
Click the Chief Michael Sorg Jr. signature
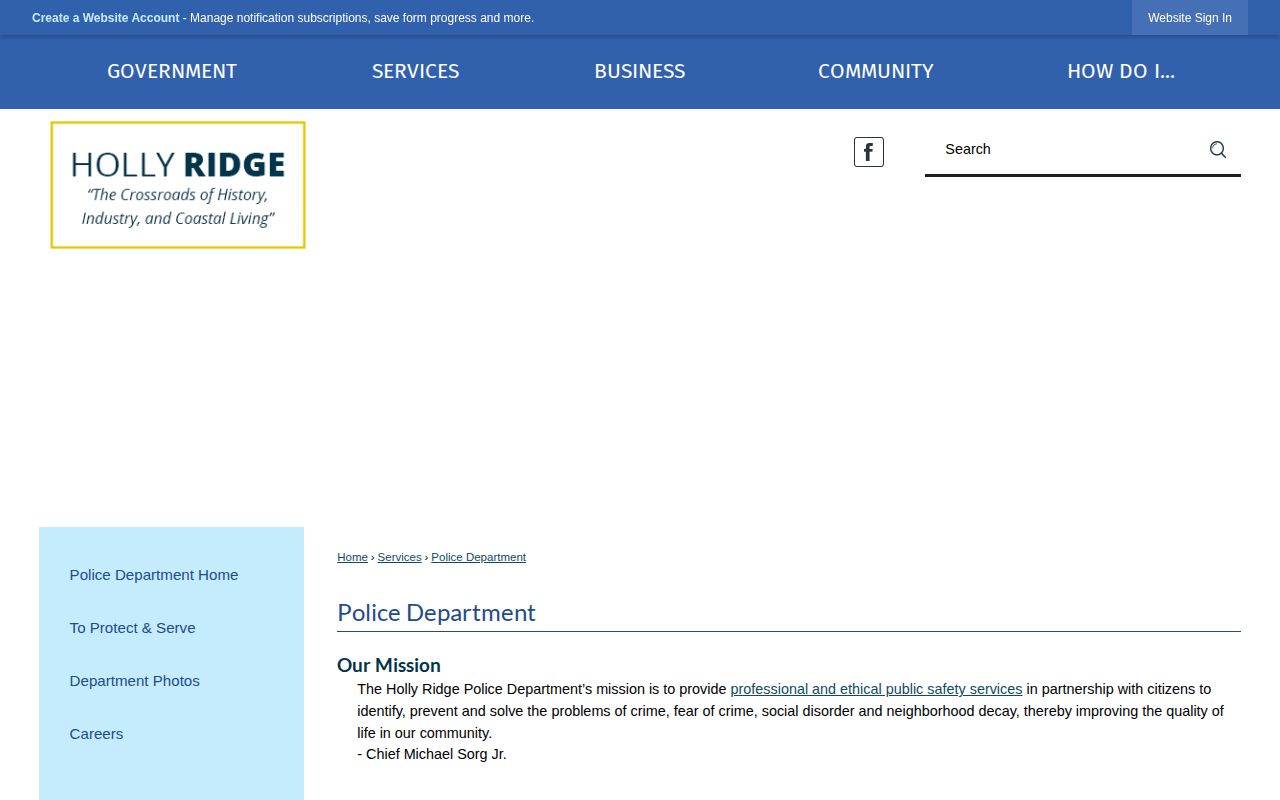[x=432, y=754]
